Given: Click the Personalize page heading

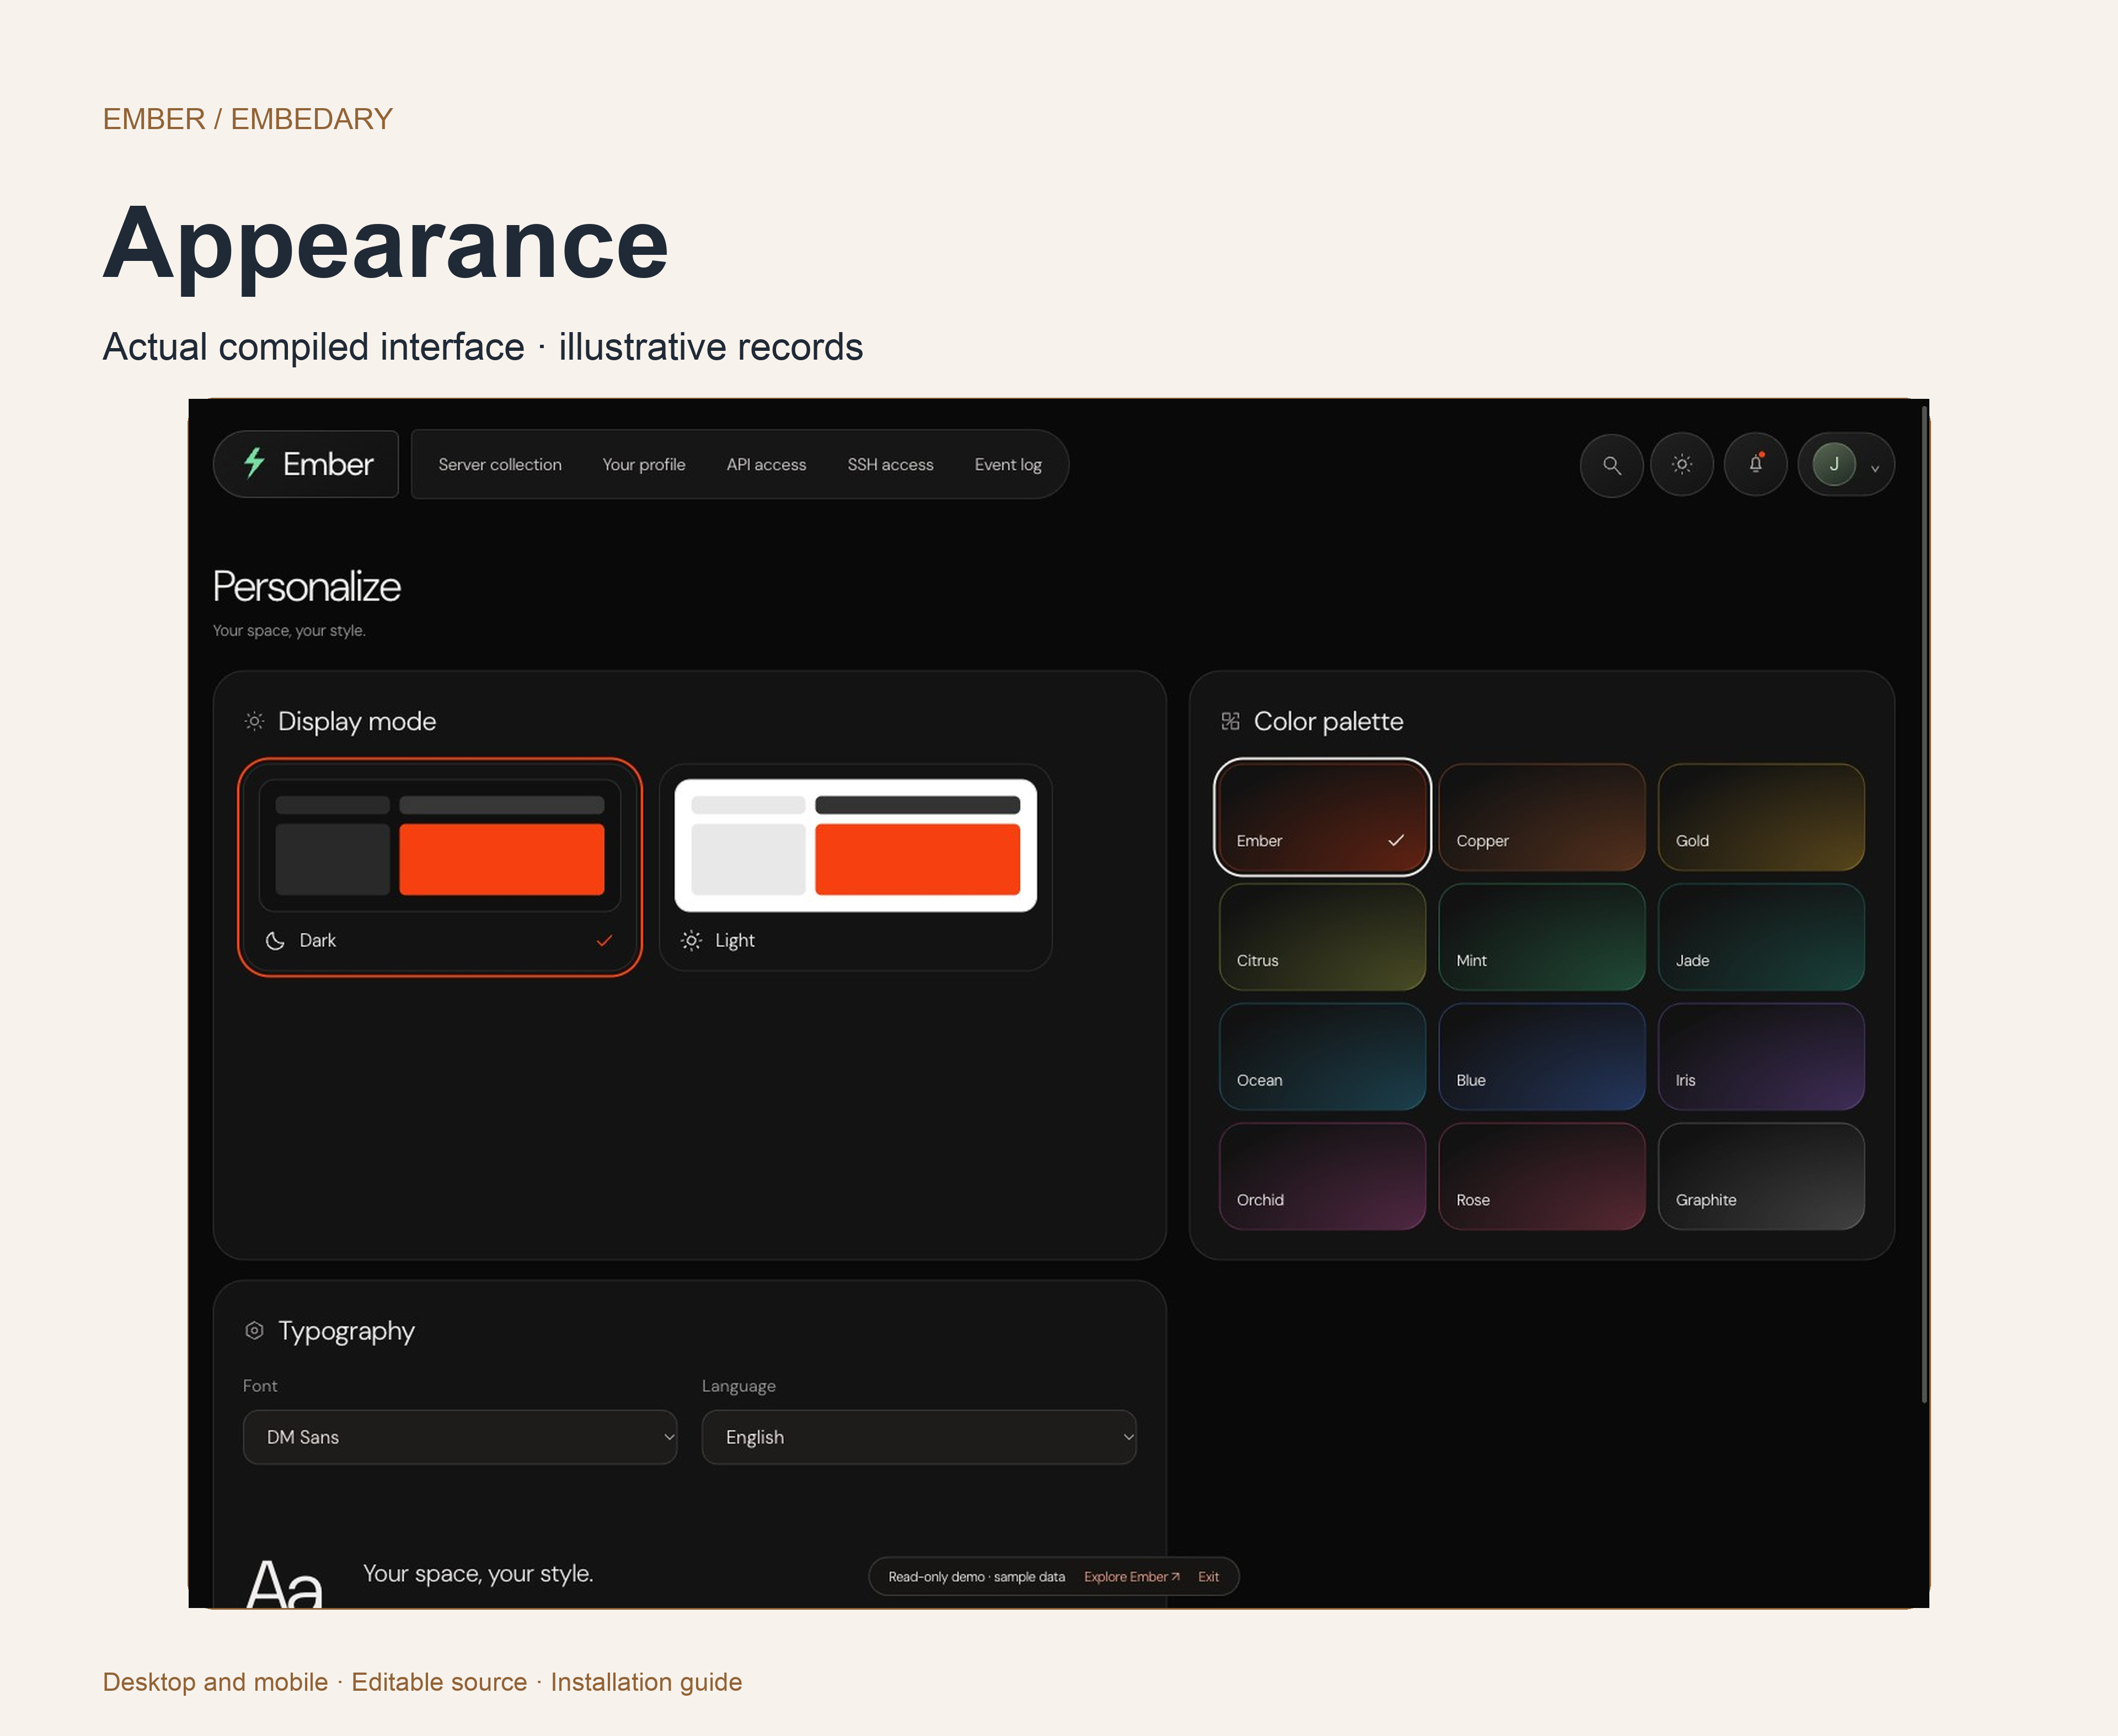Looking at the screenshot, I should pos(306,587).
